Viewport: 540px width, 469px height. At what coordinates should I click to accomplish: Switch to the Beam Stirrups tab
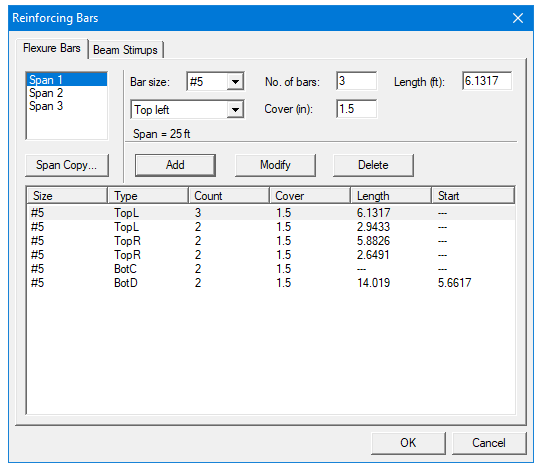pyautogui.click(x=125, y=50)
